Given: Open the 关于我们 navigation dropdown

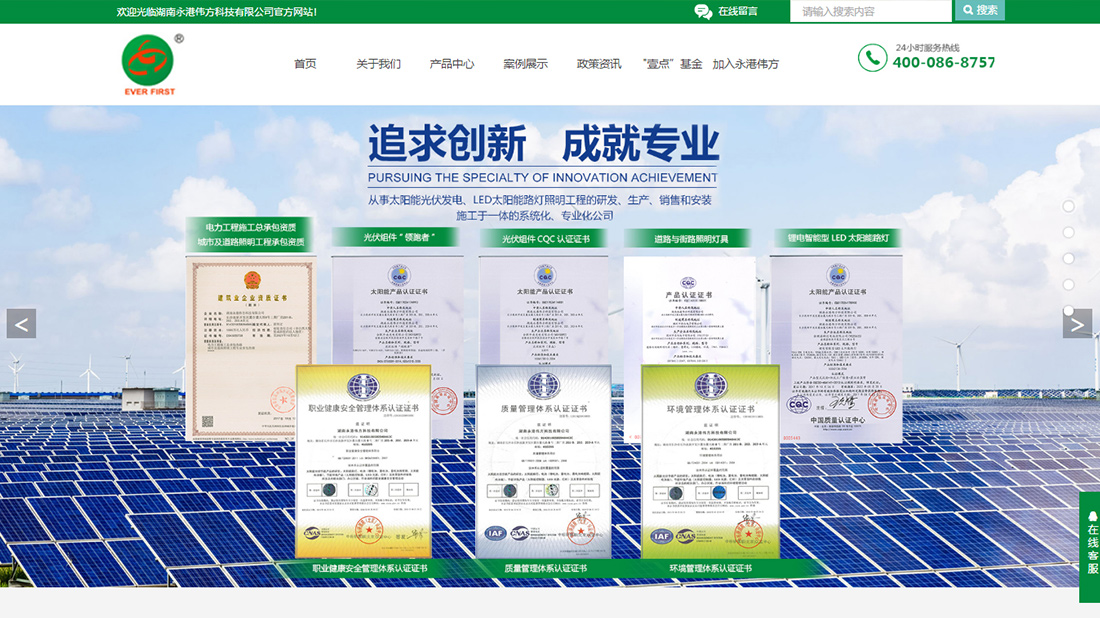Looking at the screenshot, I should [x=378, y=63].
